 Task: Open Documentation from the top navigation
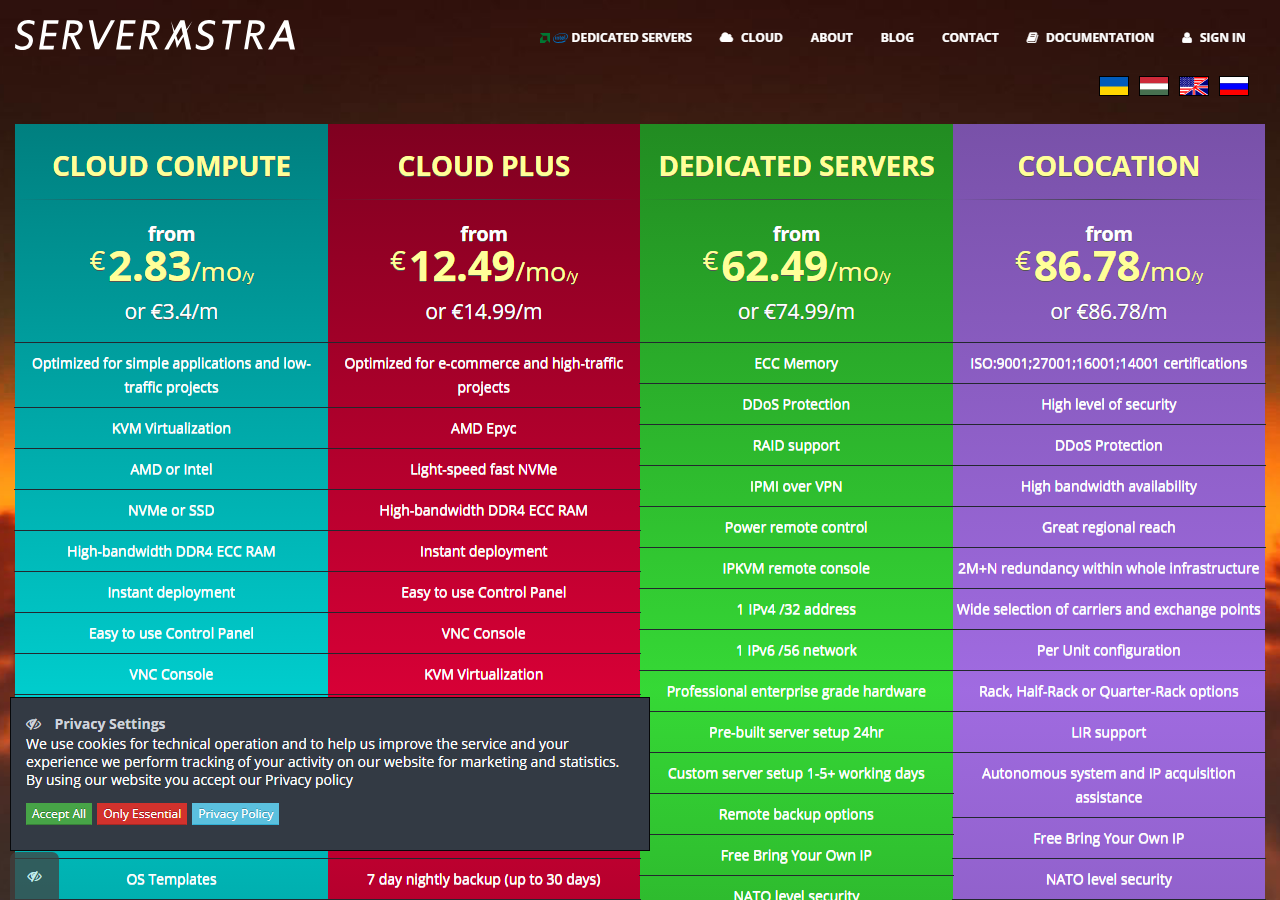[x=1090, y=38]
